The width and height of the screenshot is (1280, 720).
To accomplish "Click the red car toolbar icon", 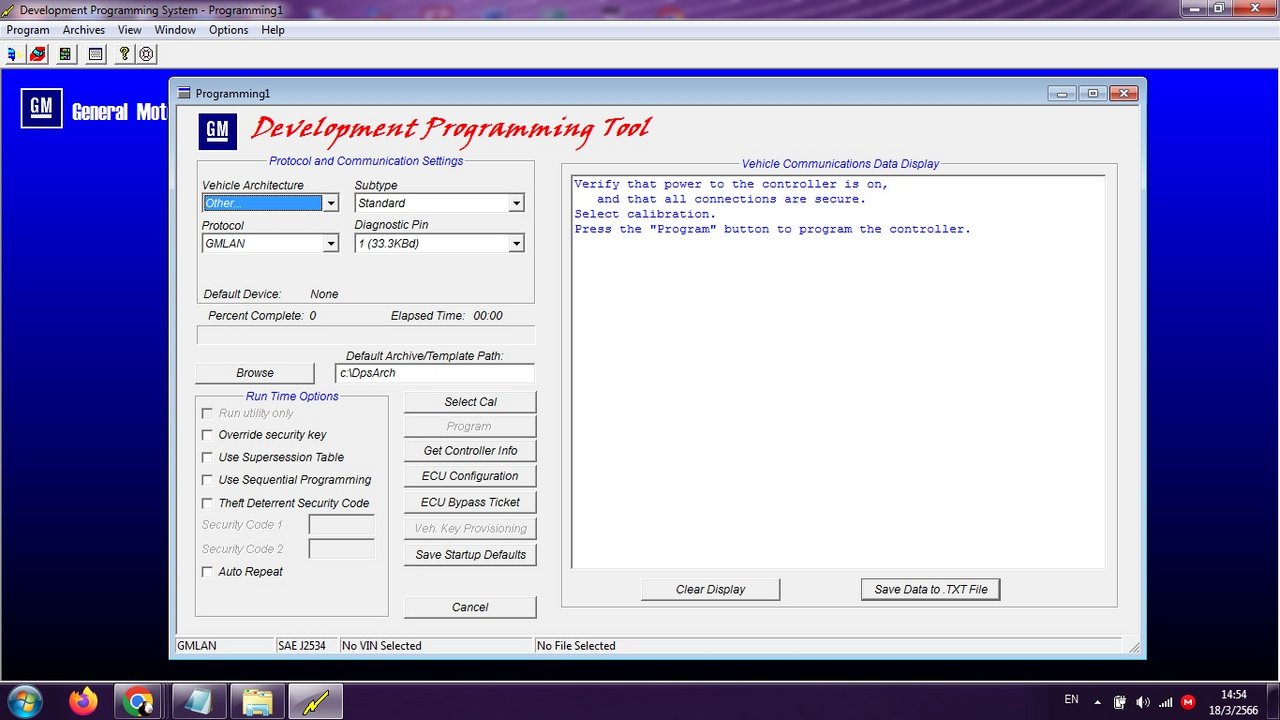I will (37, 54).
